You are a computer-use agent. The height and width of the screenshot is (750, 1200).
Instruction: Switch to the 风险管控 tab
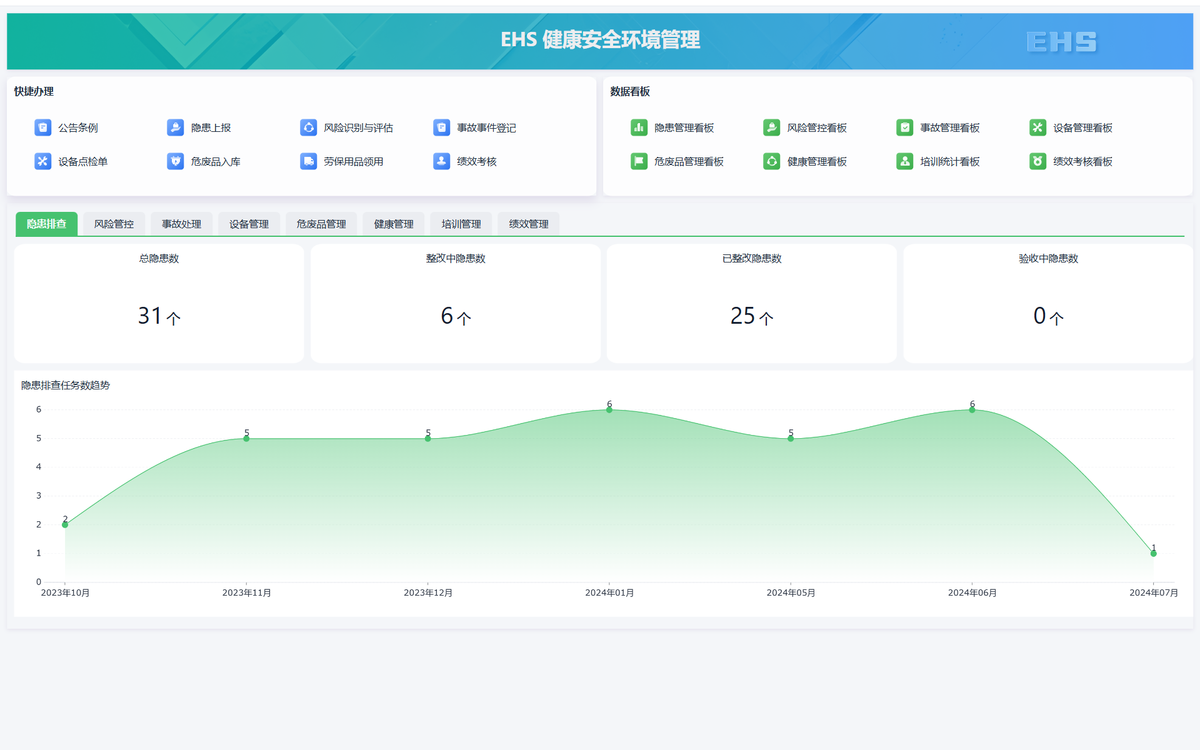click(114, 224)
